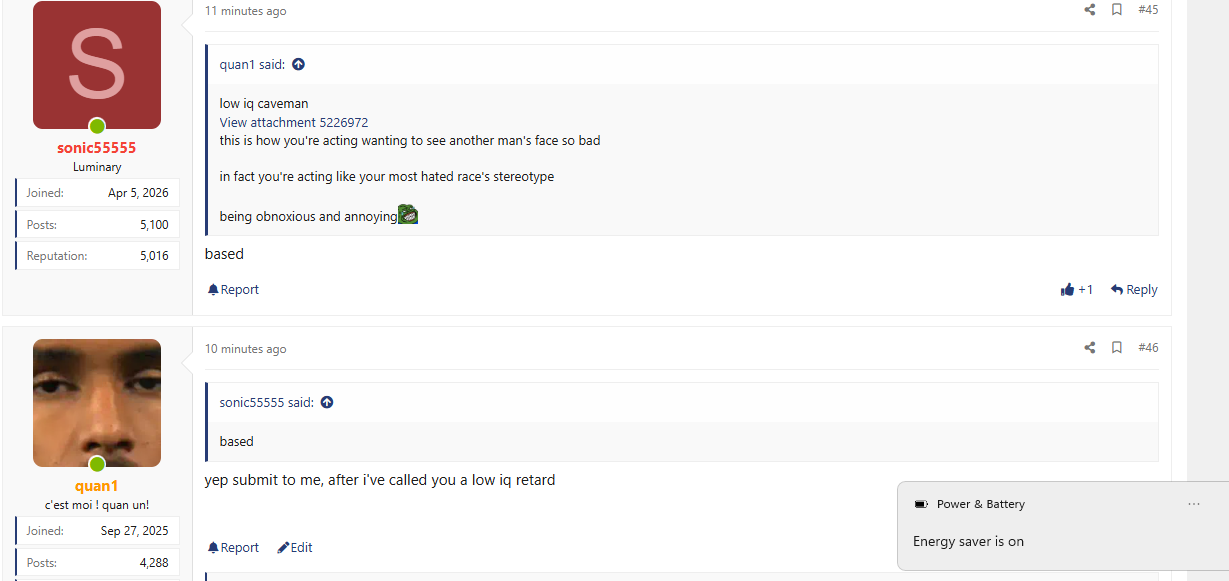Click quan1's face avatar image
The image size is (1229, 581).
pyautogui.click(x=97, y=403)
